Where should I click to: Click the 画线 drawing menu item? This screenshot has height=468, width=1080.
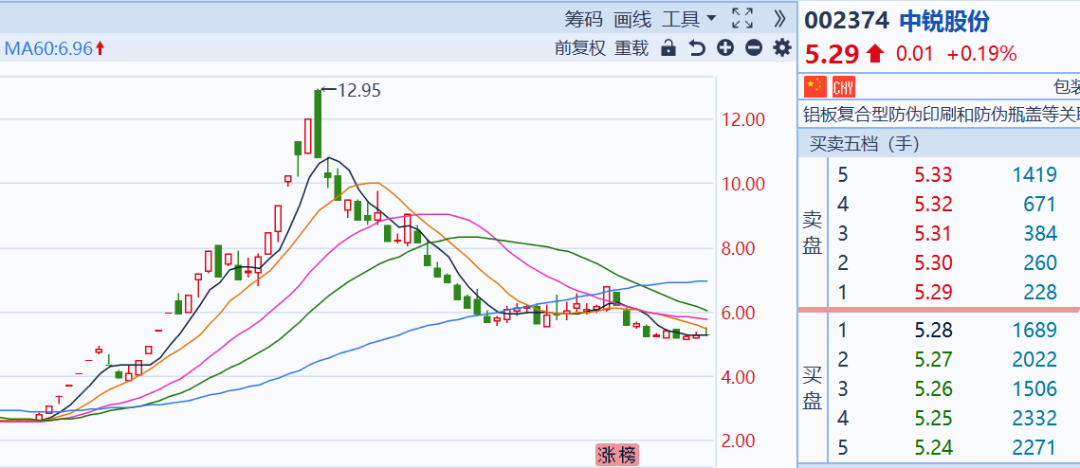632,19
